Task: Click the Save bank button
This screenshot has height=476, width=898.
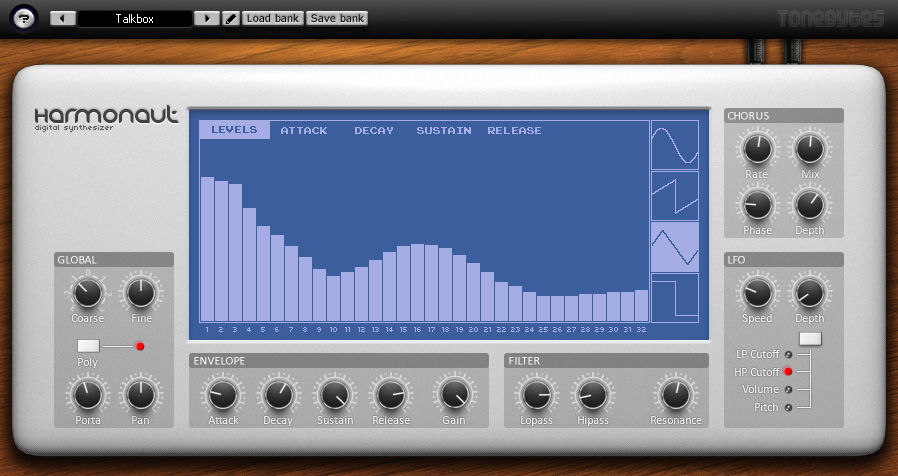Action: pos(337,18)
